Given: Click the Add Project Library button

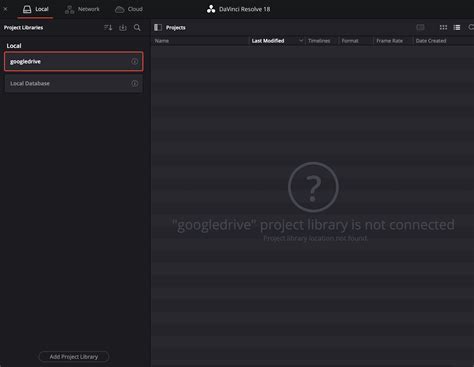Looking at the screenshot, I should coord(74,357).
